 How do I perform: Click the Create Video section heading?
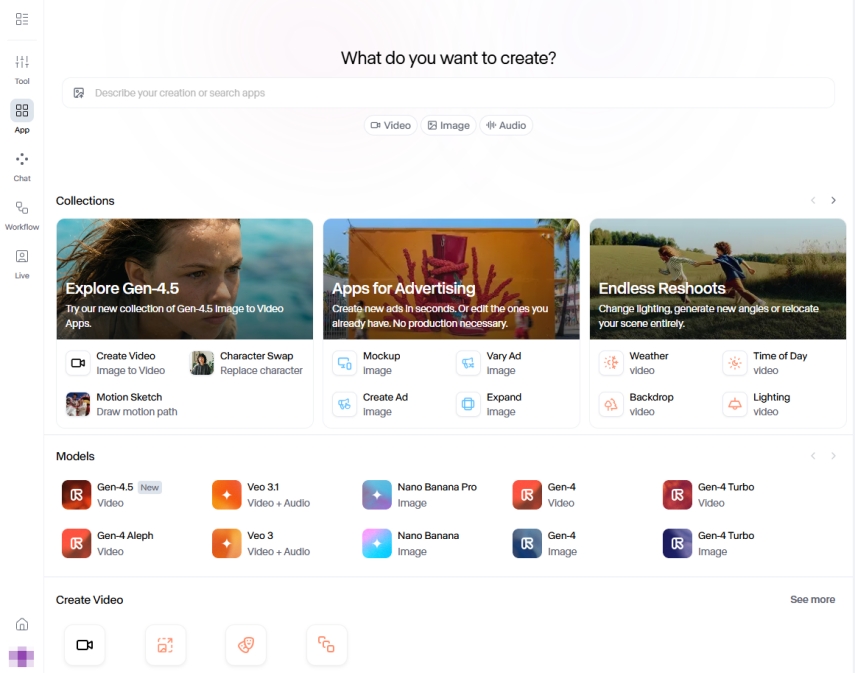point(89,600)
